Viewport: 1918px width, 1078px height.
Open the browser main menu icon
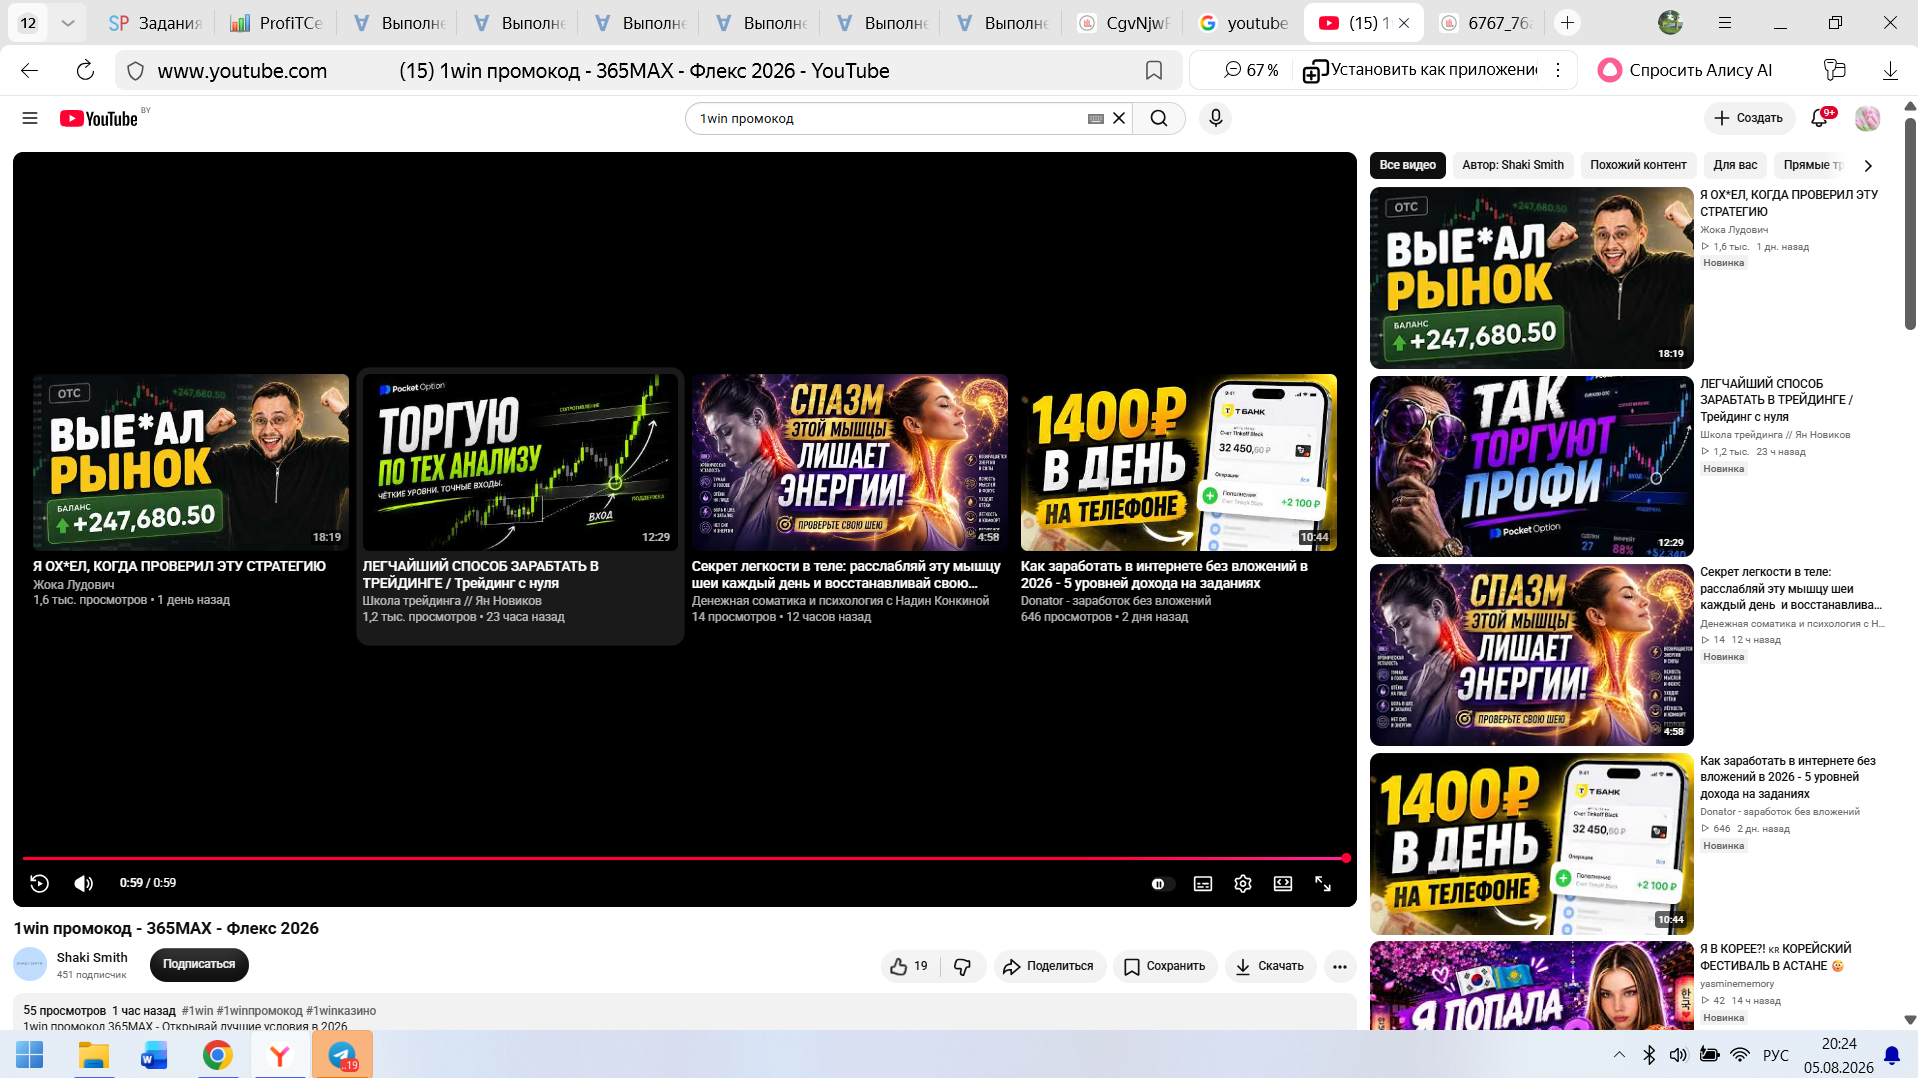tap(1725, 23)
